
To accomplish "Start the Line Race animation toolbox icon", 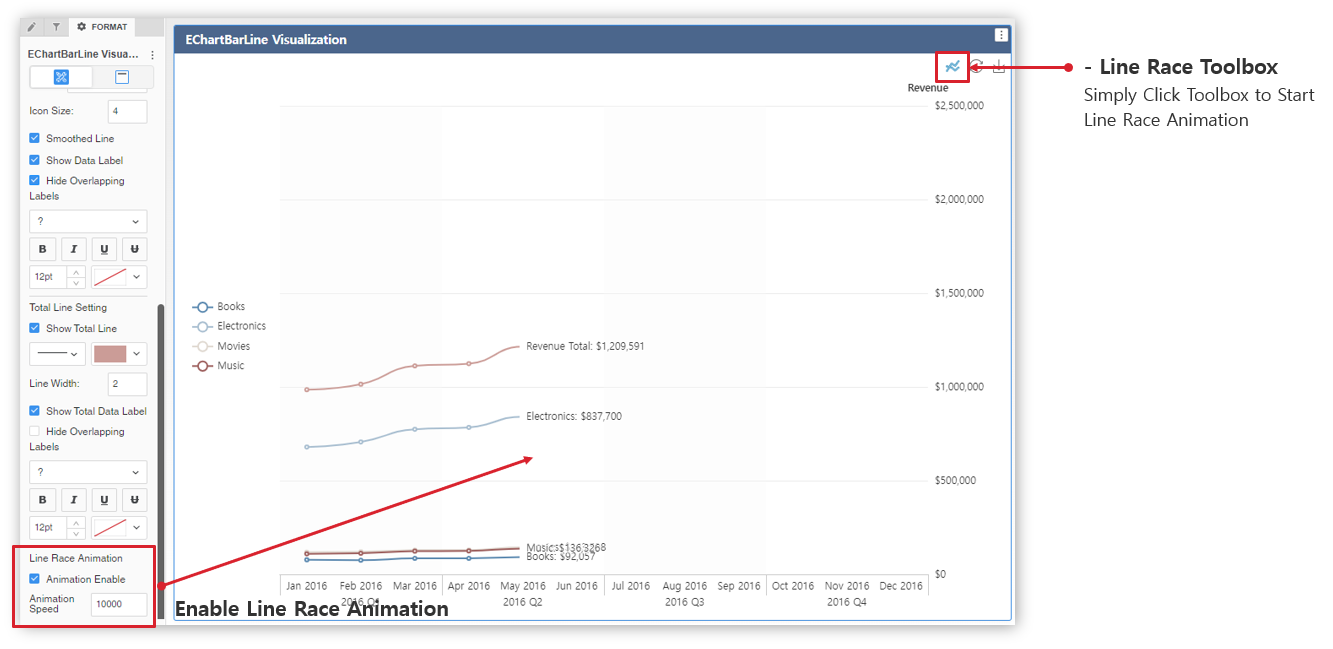I will pos(952,66).
